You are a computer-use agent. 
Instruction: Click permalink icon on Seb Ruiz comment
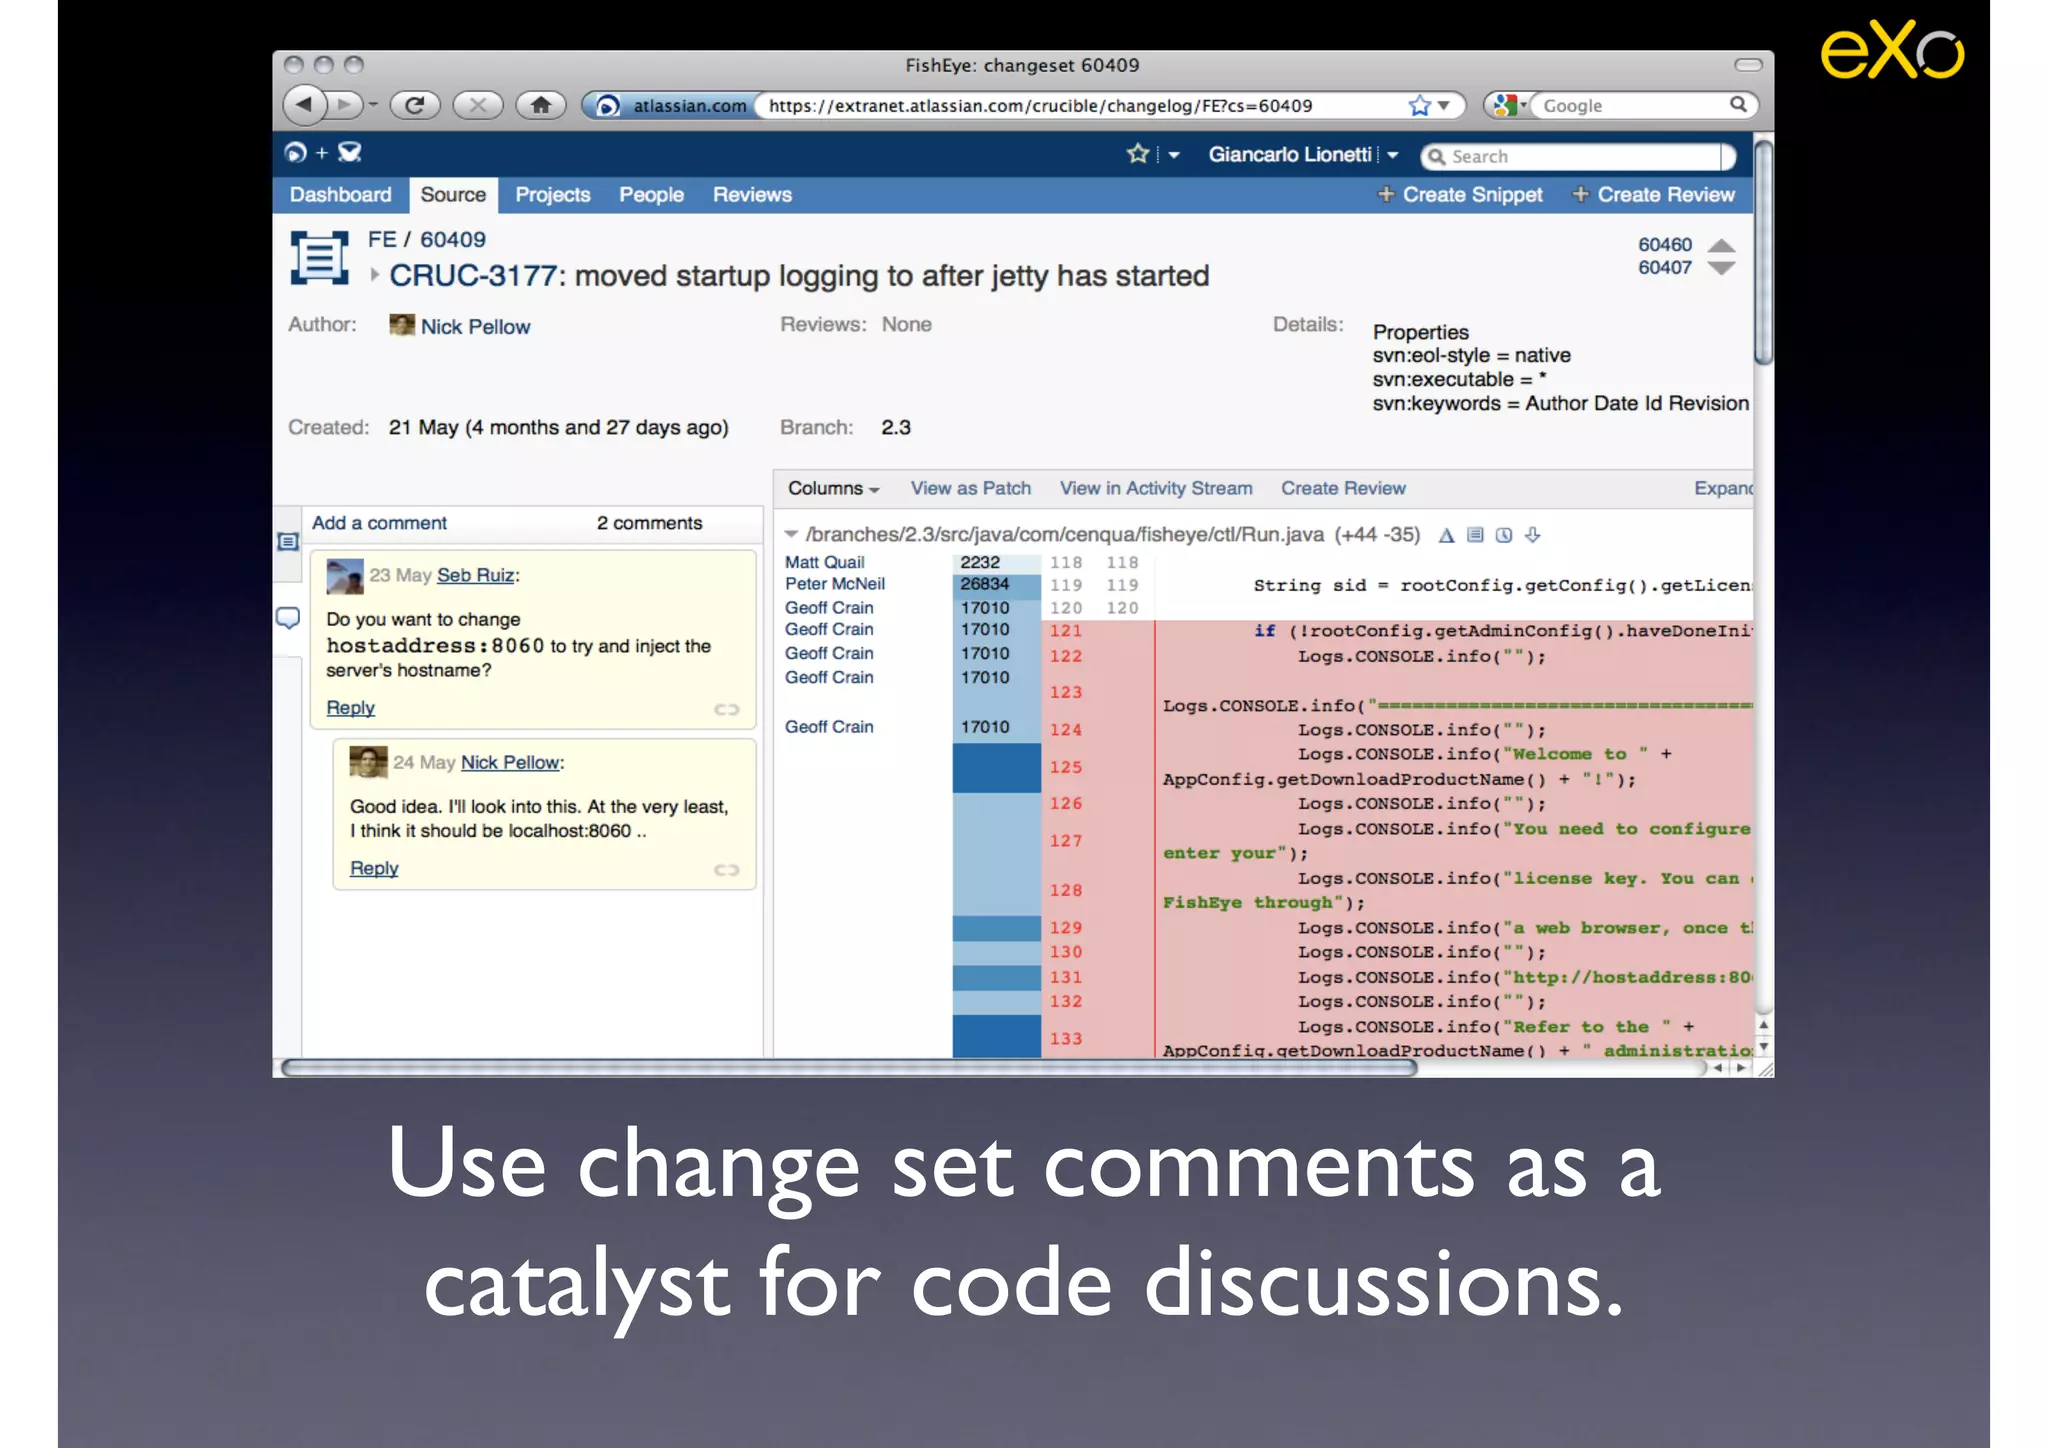click(726, 709)
